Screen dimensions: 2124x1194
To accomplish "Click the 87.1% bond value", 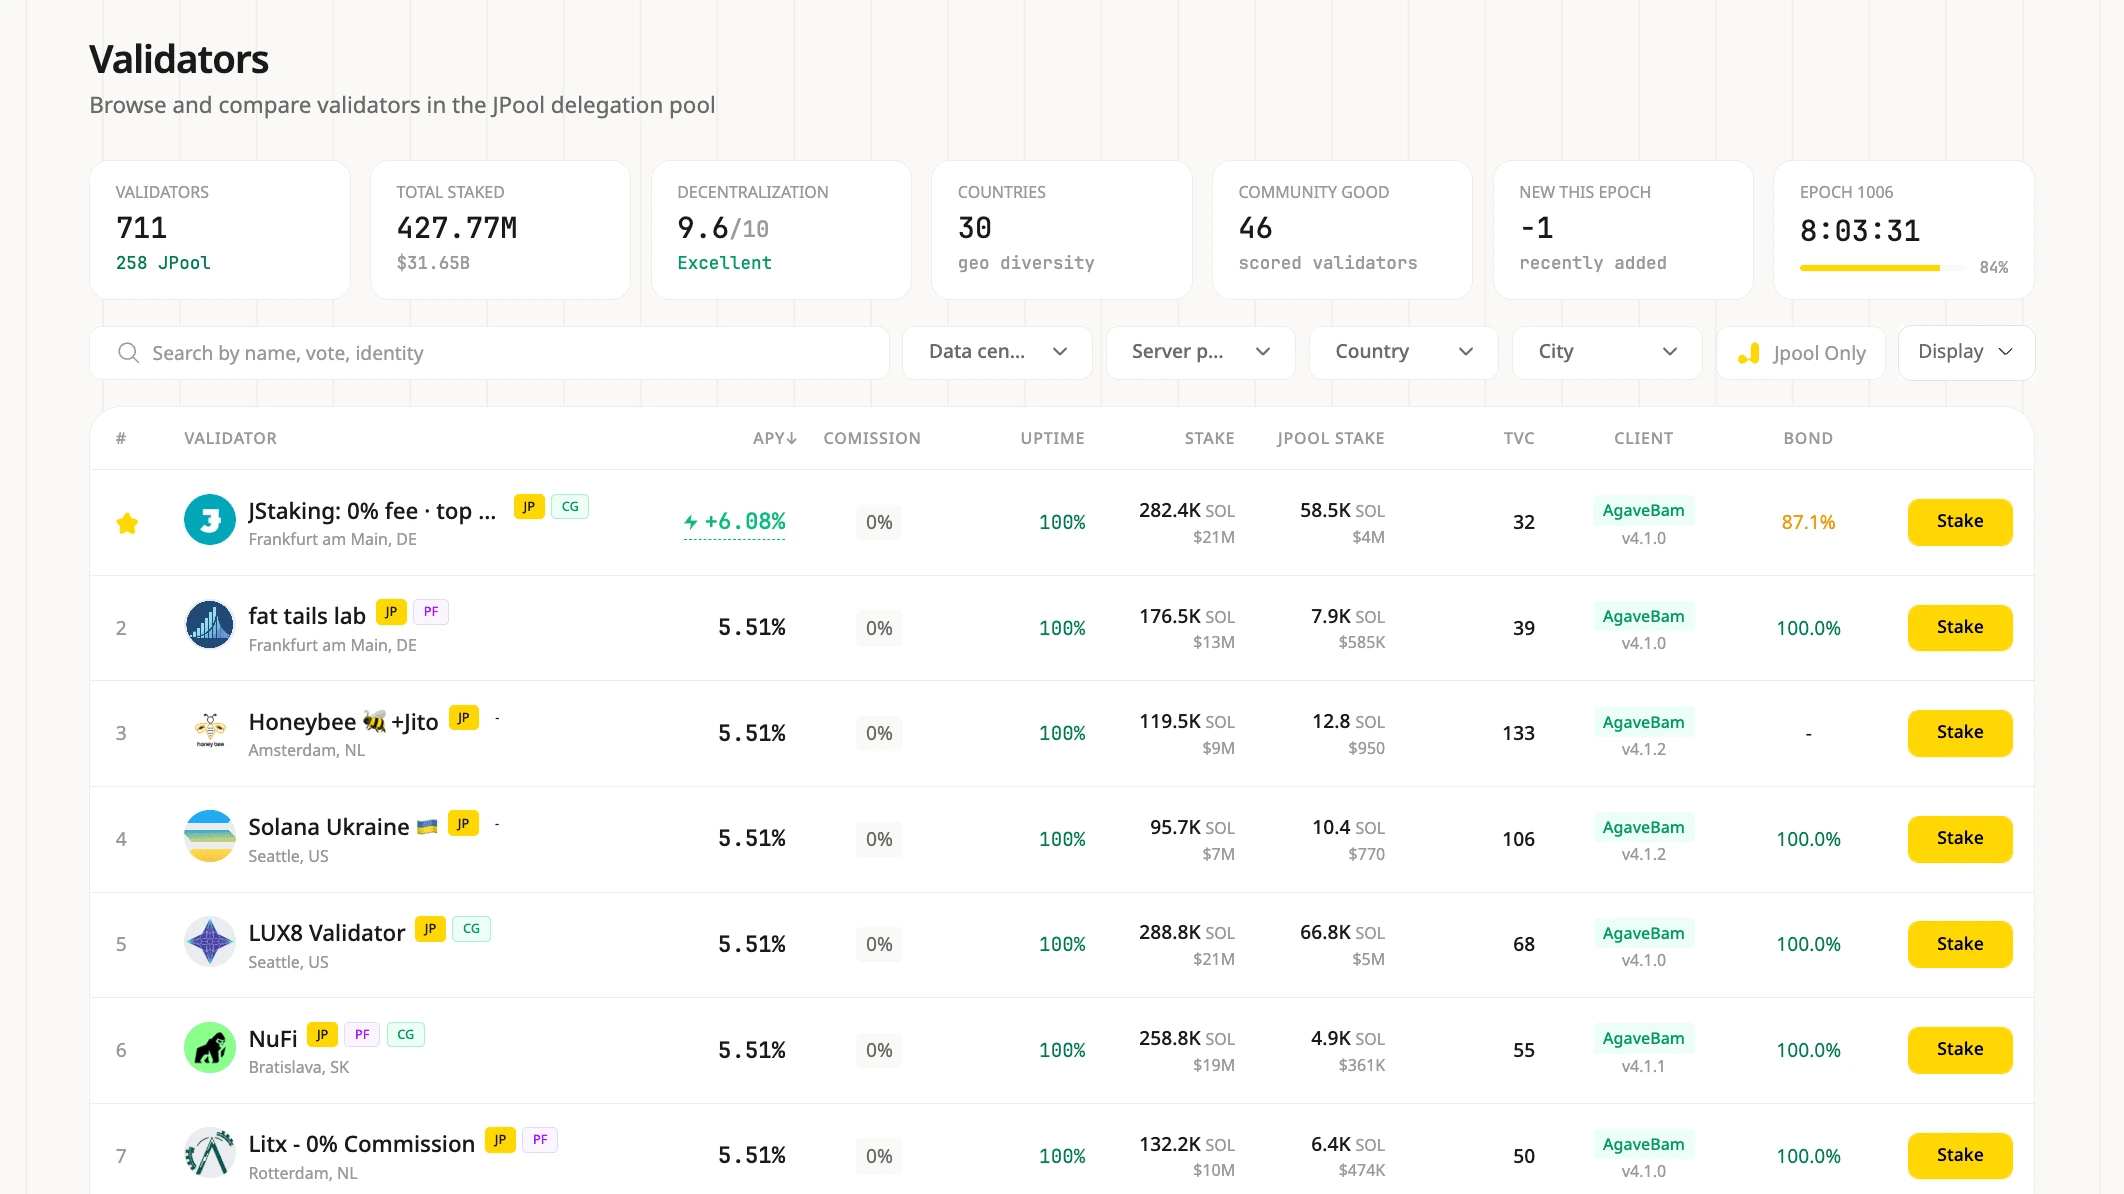I will (x=1808, y=522).
